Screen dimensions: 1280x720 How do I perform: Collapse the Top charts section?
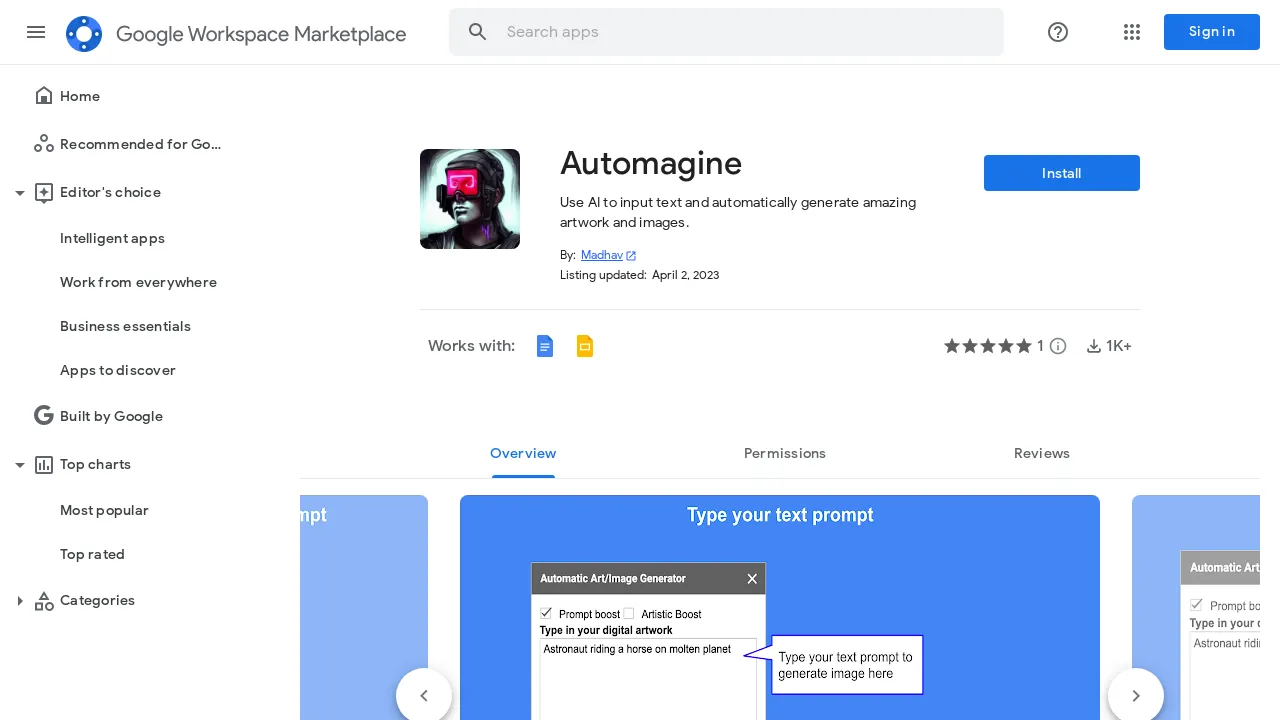click(x=19, y=465)
